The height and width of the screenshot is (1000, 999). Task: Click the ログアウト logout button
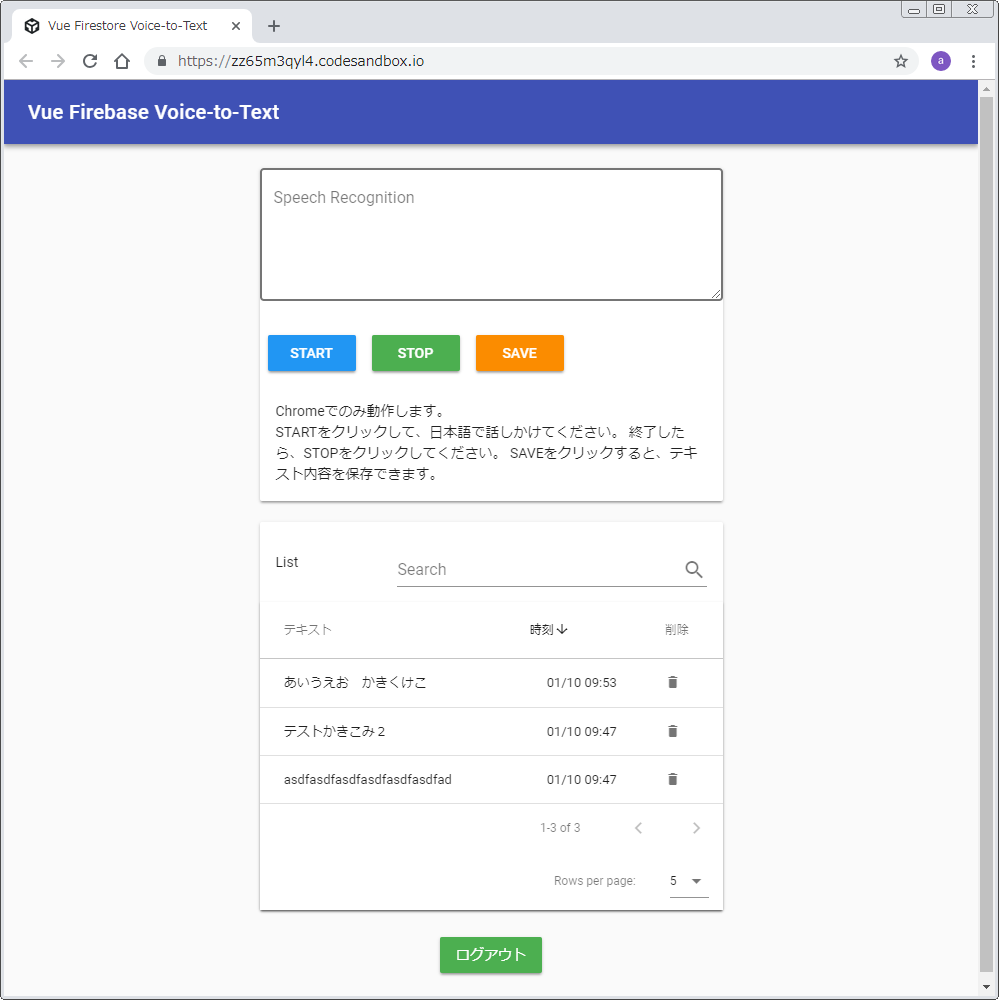point(491,955)
